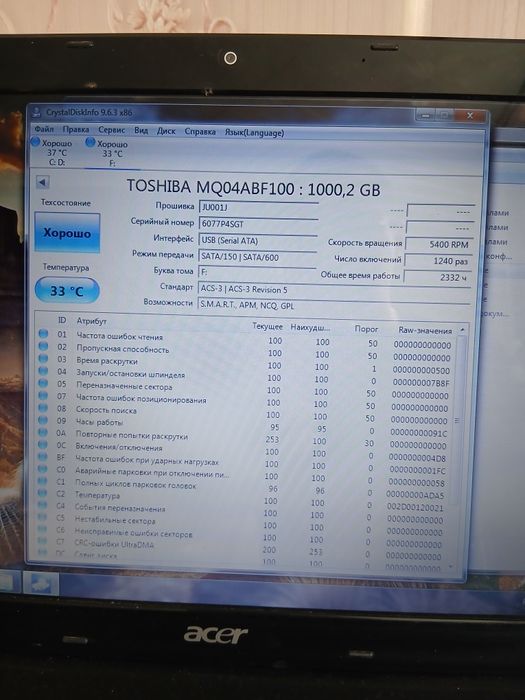Click the Порог column header

click(366, 329)
